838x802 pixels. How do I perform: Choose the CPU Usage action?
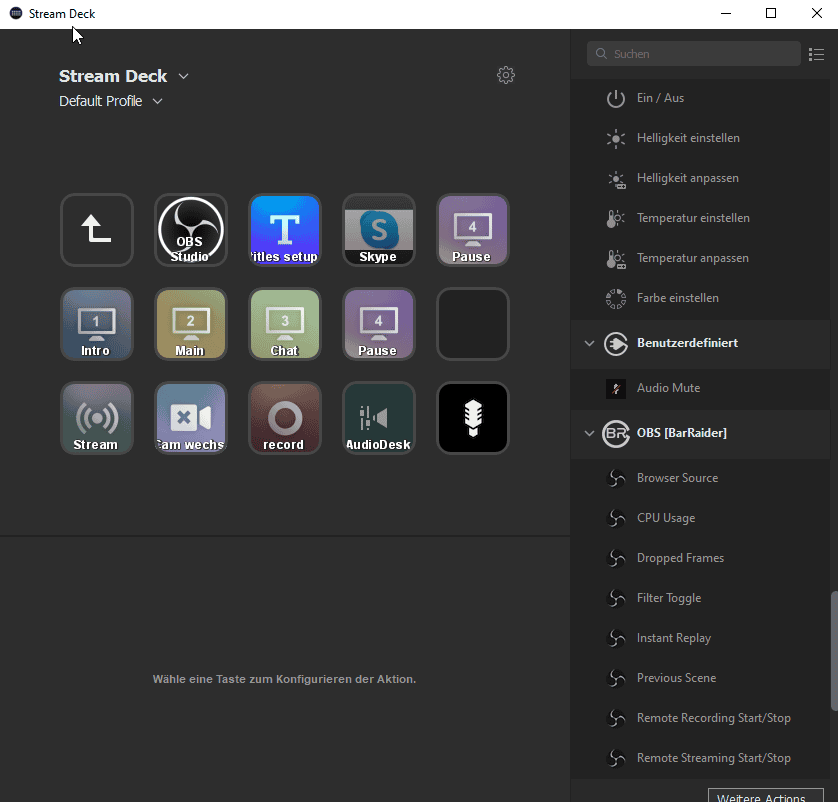[x=700, y=518]
